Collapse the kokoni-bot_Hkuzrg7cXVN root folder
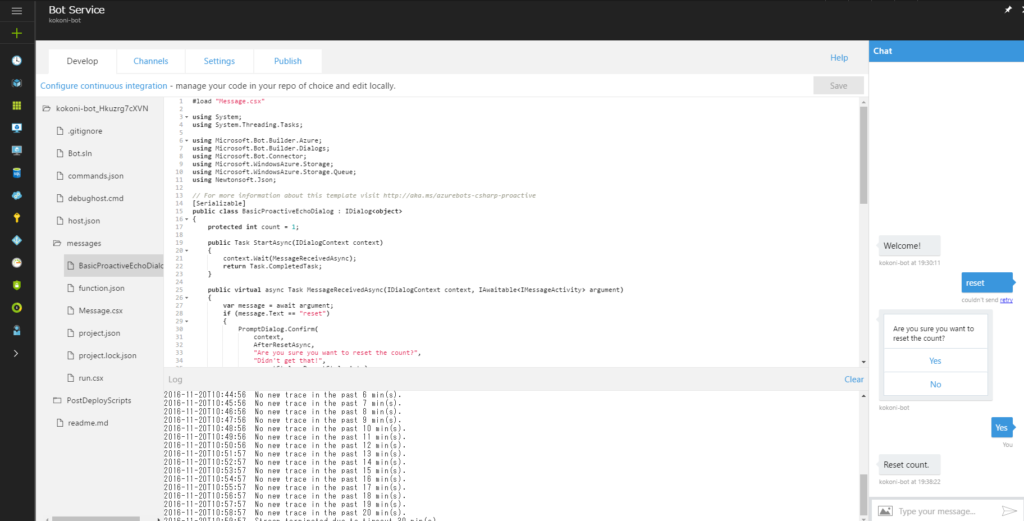This screenshot has width=1024, height=521. pyautogui.click(x=46, y=108)
